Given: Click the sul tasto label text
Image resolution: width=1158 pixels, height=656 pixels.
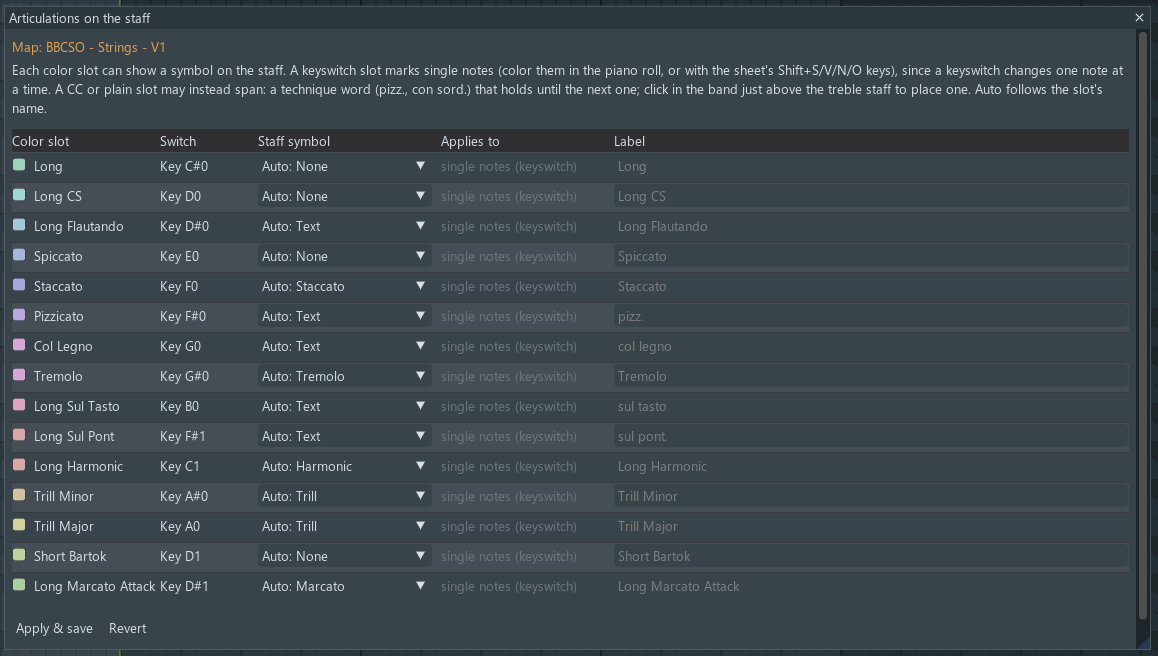Looking at the screenshot, I should 642,406.
